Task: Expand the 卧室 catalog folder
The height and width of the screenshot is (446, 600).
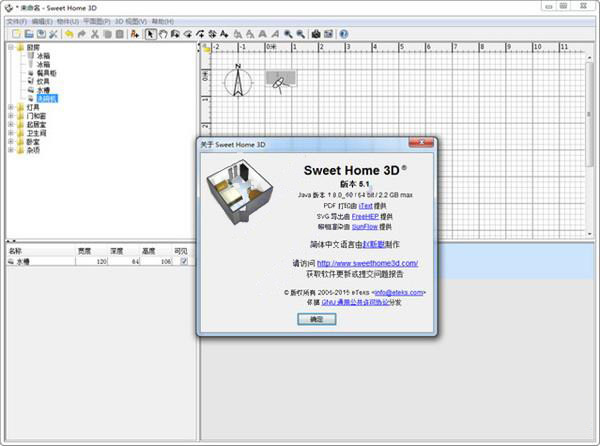Action: (11, 142)
